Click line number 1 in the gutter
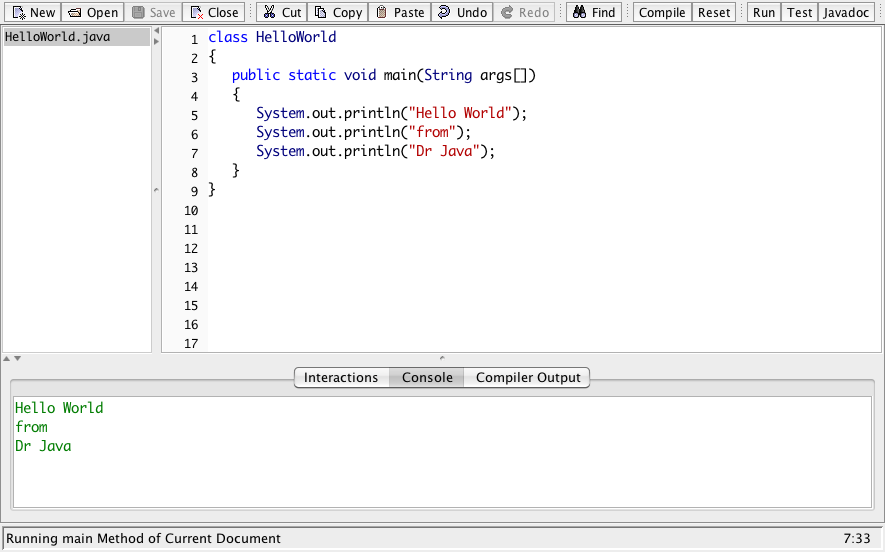The height and width of the screenshot is (552, 885). [194, 40]
